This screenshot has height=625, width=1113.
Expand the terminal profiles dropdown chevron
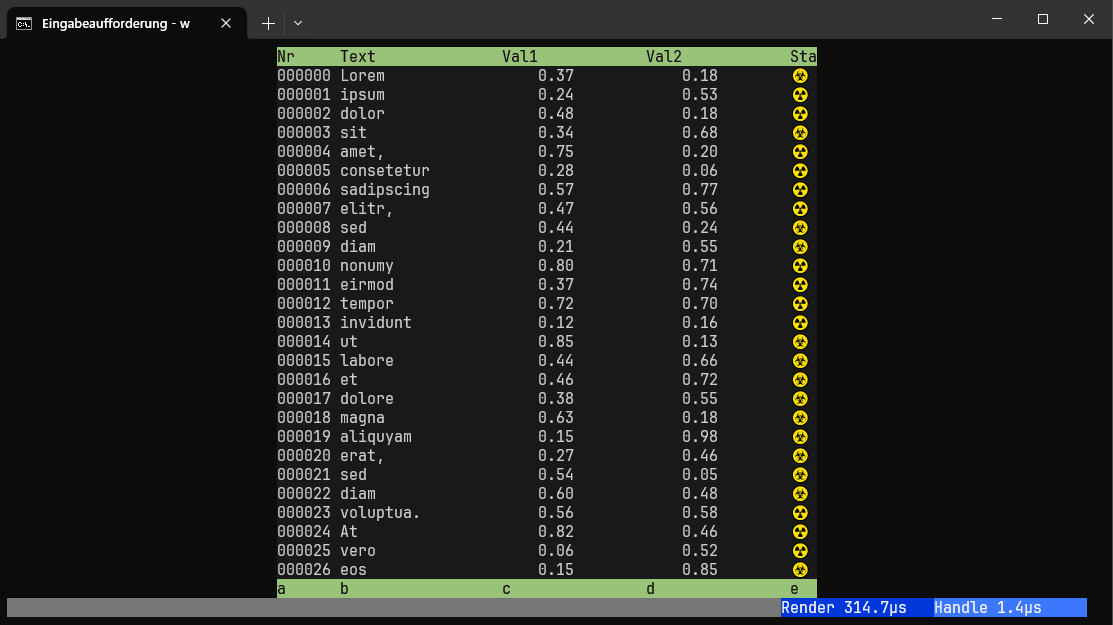[x=298, y=22]
